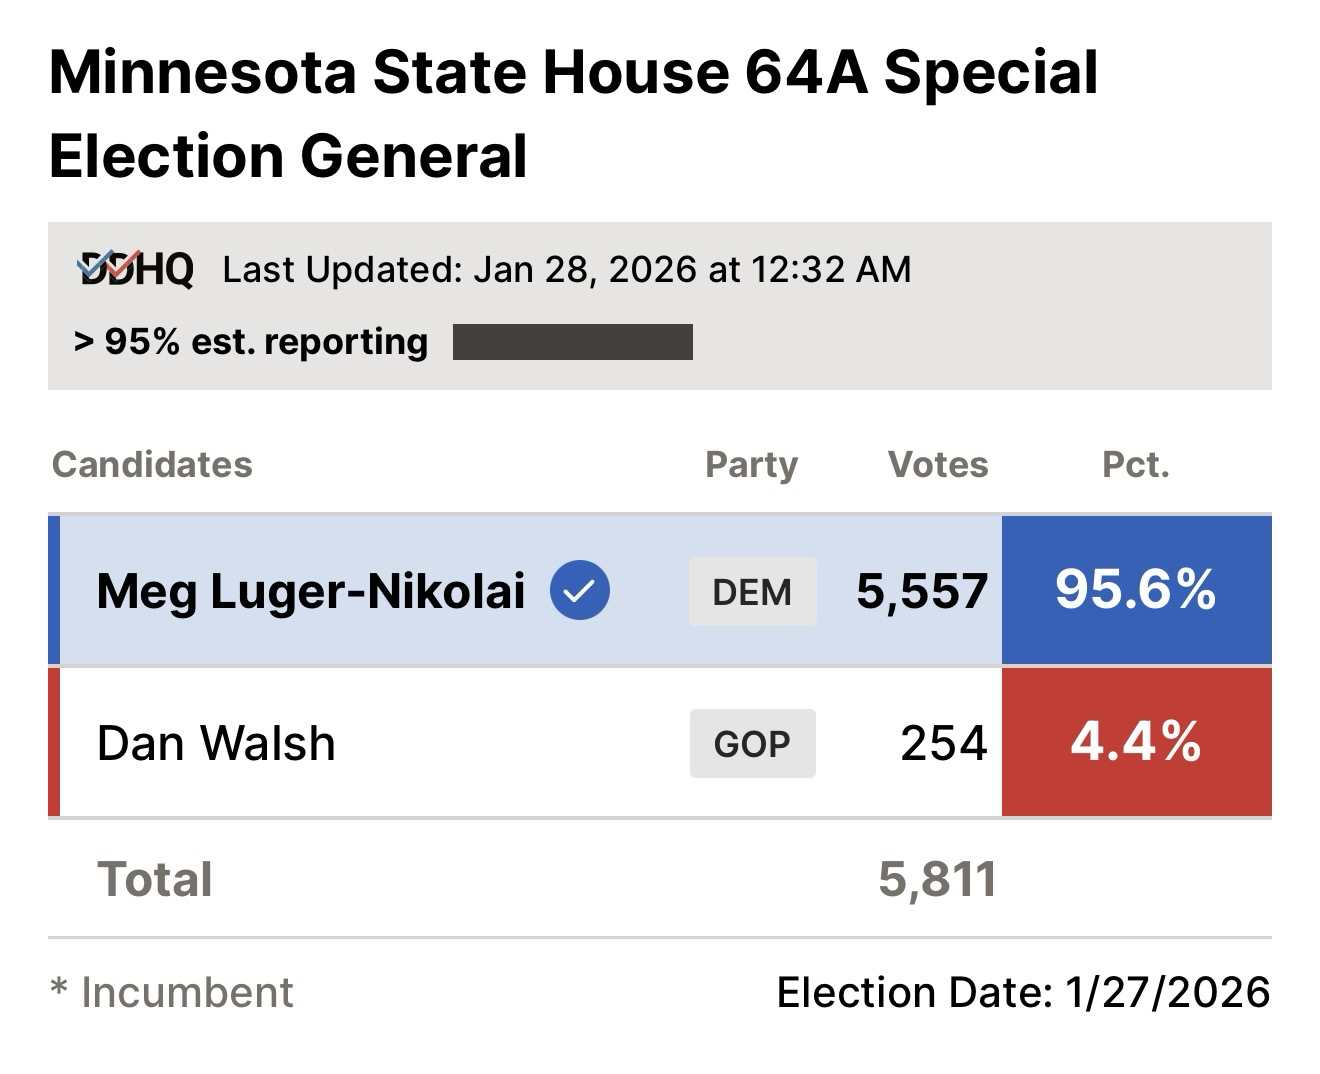Click the DDHQ logo
1320x1074 pixels.
coord(135,269)
